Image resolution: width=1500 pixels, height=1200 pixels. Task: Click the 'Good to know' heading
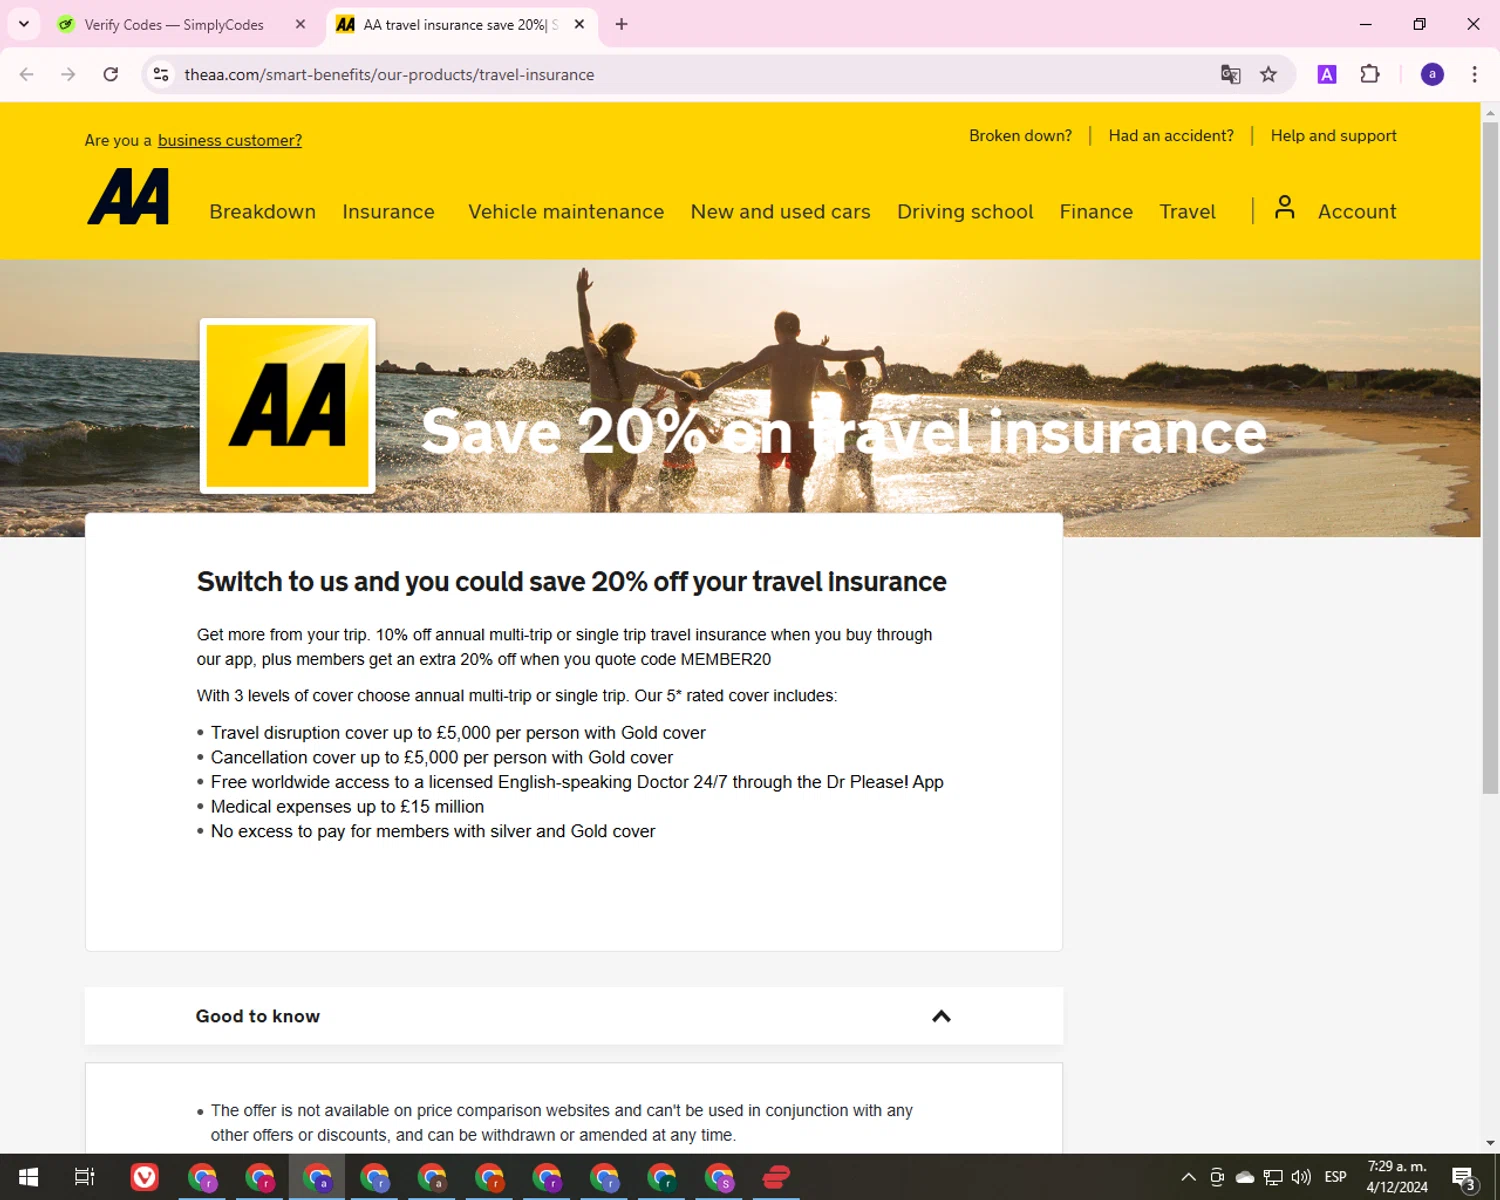(258, 1016)
